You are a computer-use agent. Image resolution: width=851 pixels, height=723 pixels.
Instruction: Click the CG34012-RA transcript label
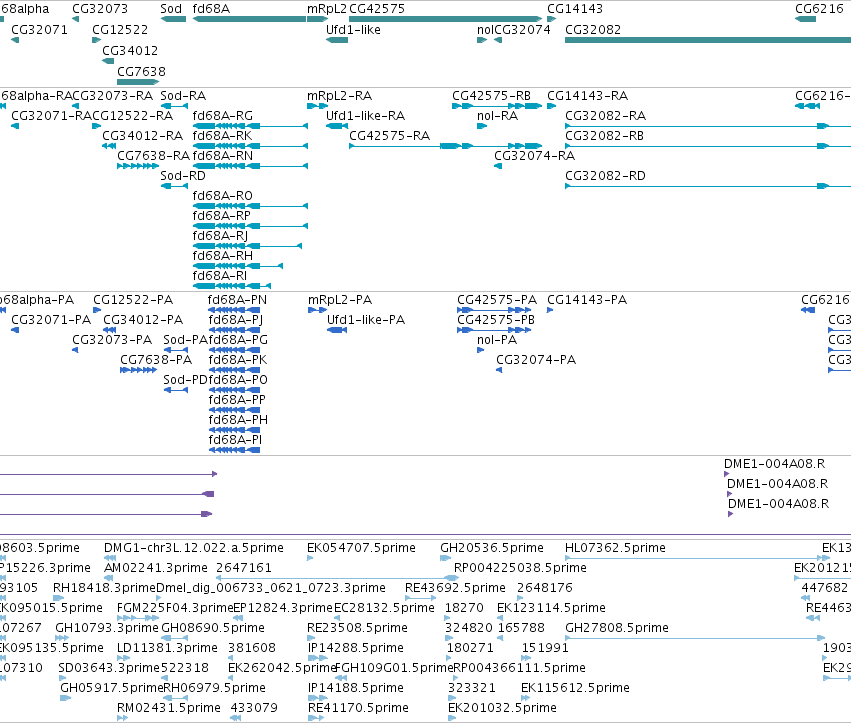click(x=143, y=136)
